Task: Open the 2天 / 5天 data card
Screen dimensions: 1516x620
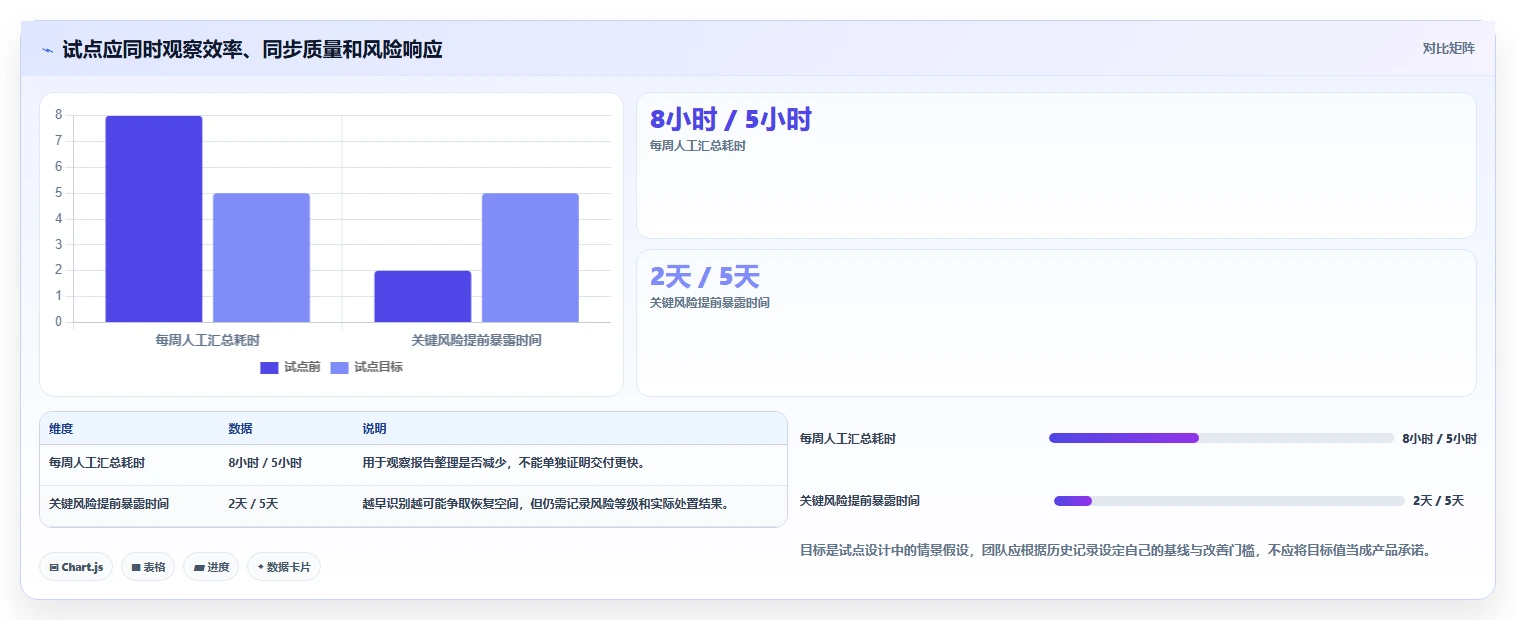Action: point(1056,323)
